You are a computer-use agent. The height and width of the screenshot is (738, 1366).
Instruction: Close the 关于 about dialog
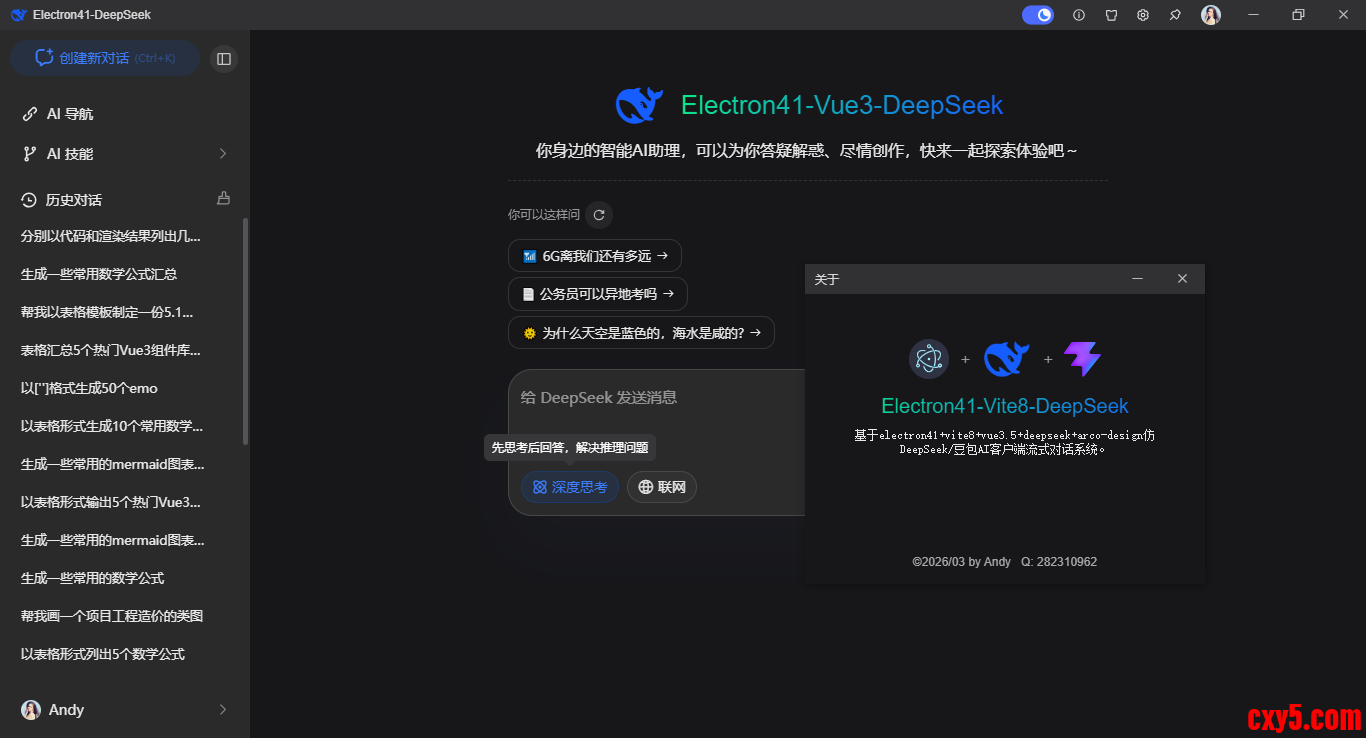pos(1182,279)
